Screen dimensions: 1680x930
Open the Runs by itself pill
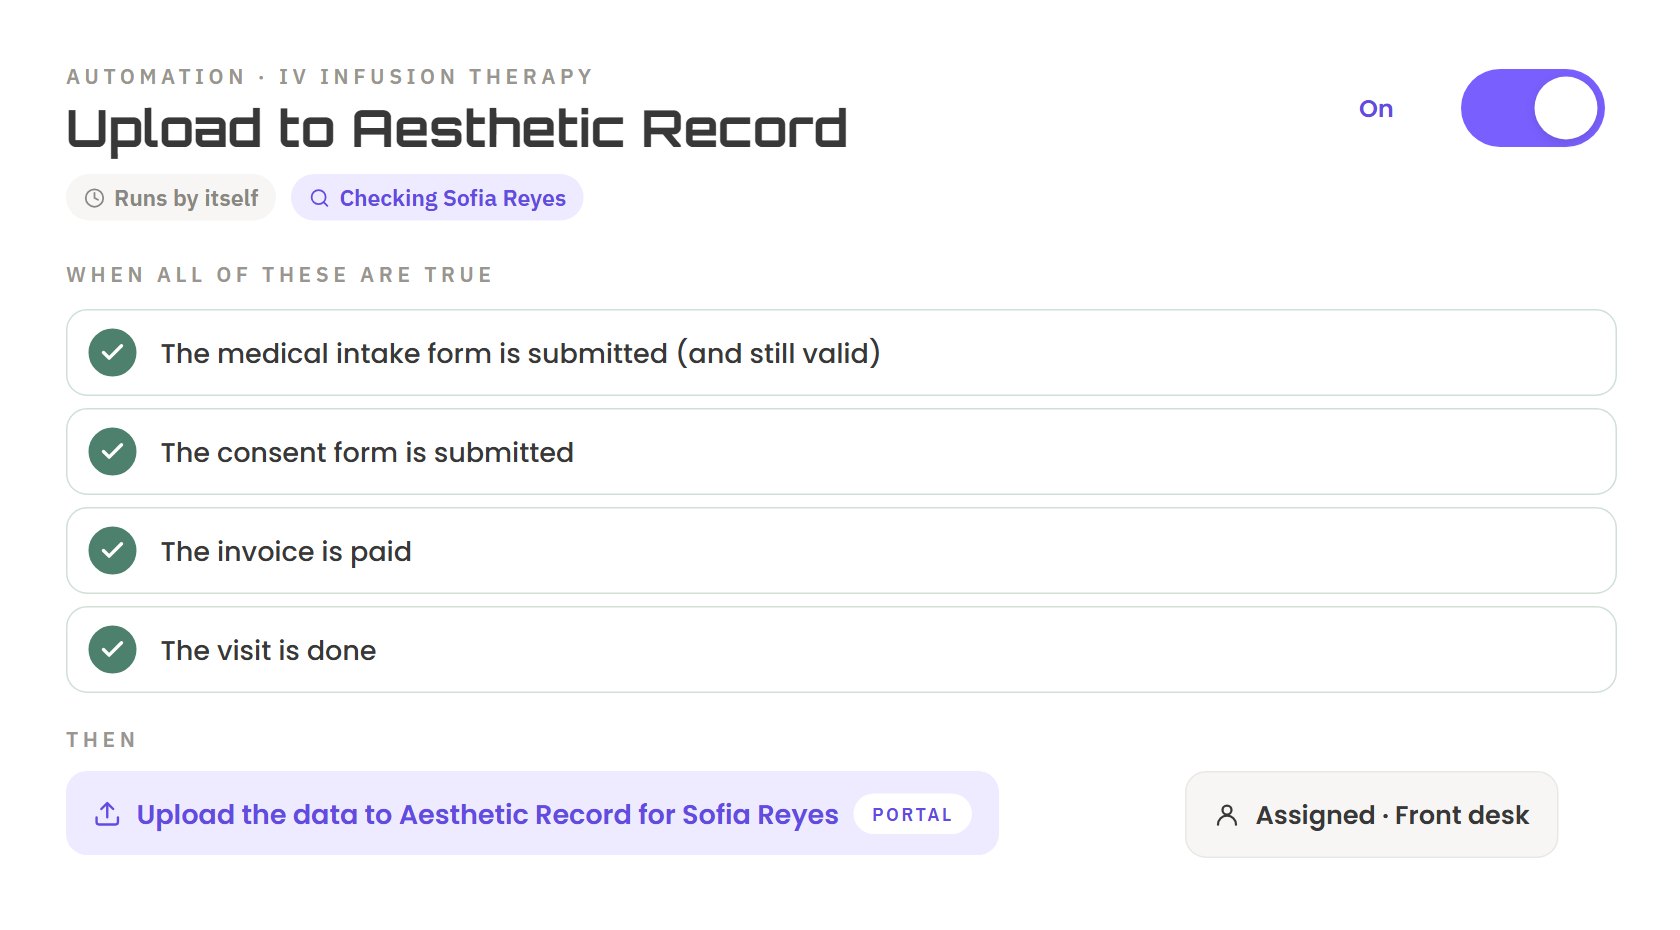pos(171,198)
